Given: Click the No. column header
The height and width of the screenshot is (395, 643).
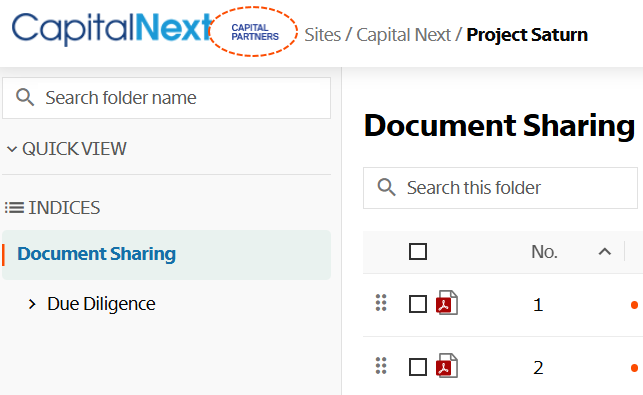Looking at the screenshot, I should (544, 252).
